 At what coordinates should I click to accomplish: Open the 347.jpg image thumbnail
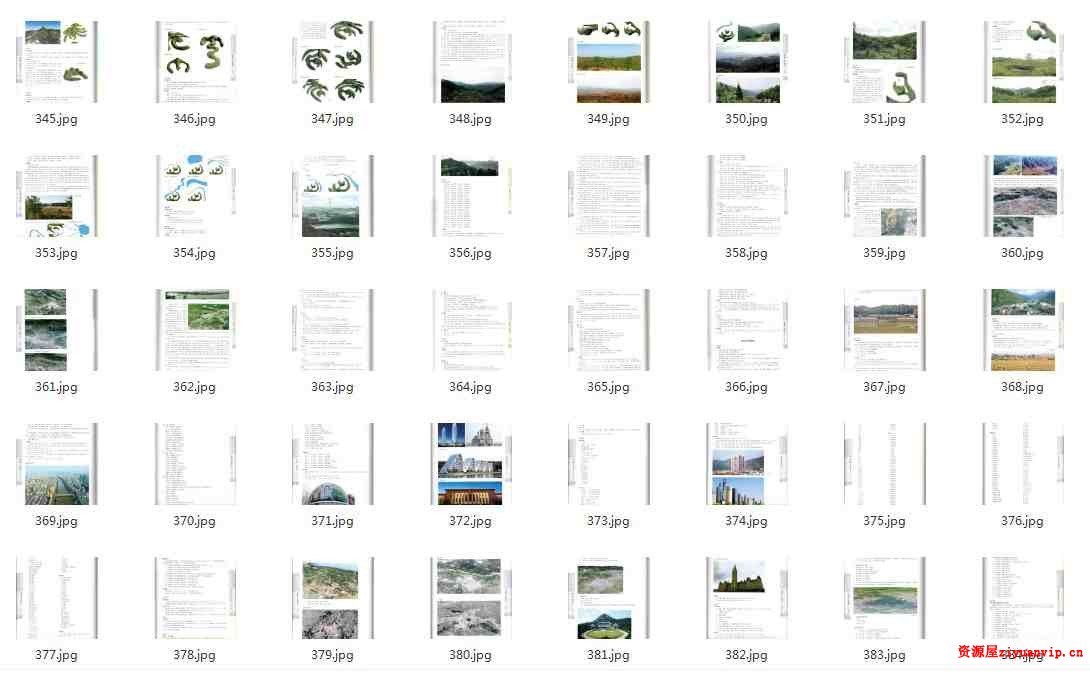coord(332,62)
